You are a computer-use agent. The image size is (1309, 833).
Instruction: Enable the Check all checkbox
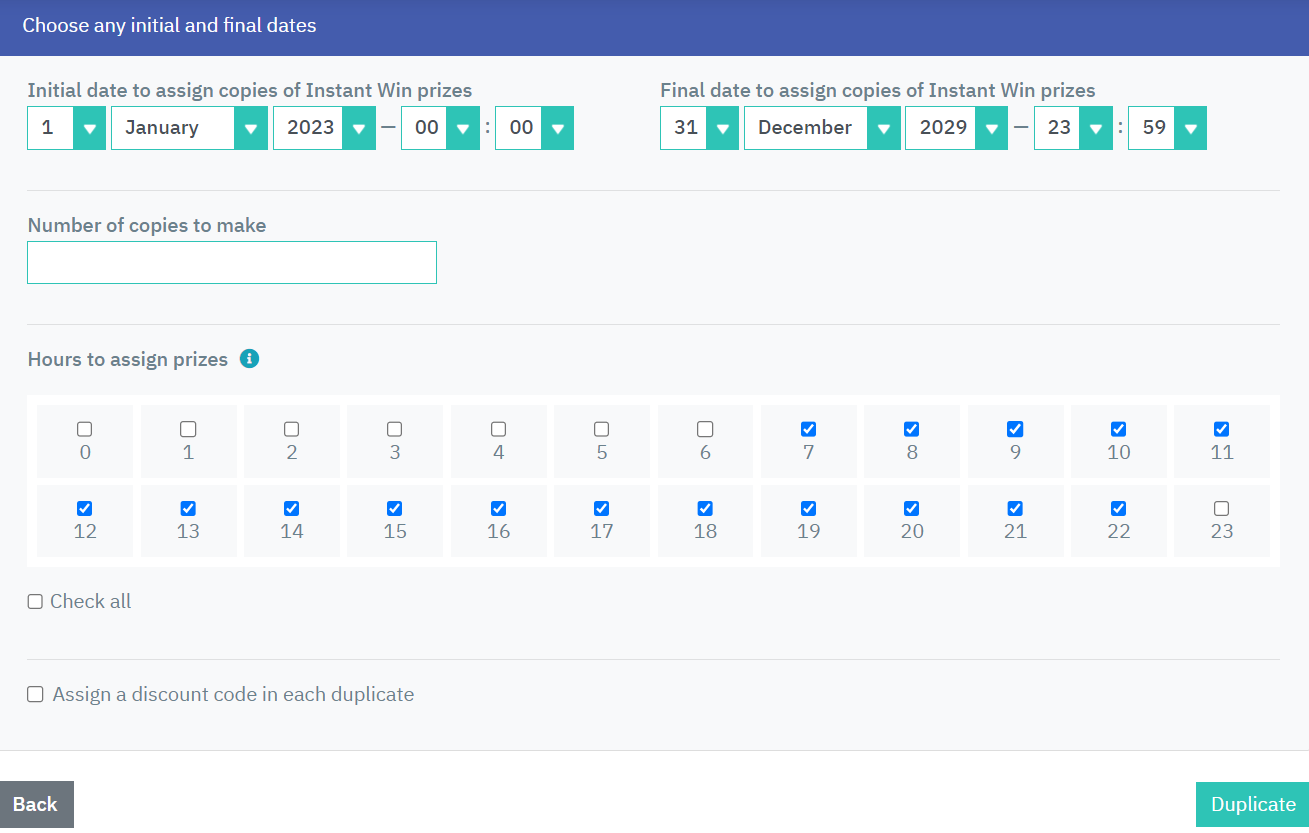pyautogui.click(x=35, y=601)
